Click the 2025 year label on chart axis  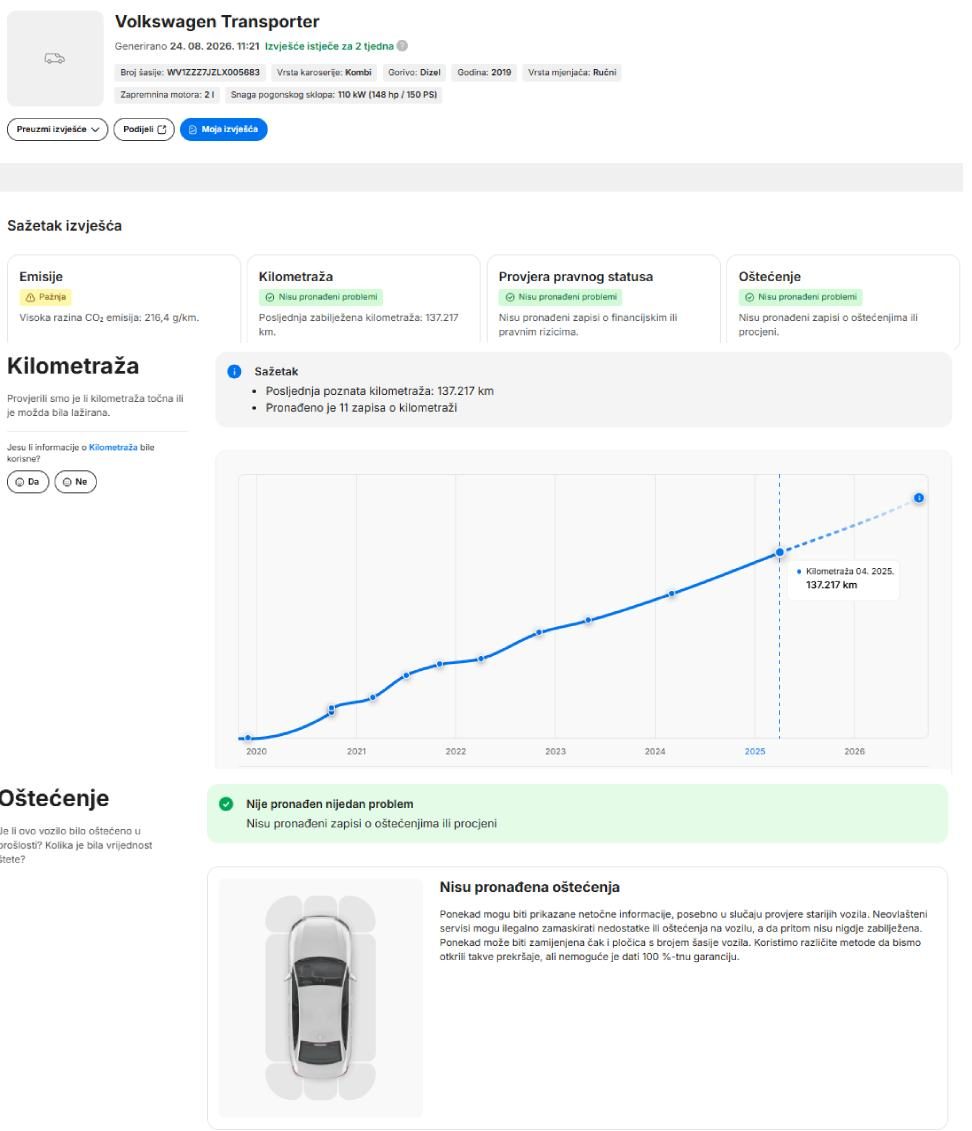[755, 752]
